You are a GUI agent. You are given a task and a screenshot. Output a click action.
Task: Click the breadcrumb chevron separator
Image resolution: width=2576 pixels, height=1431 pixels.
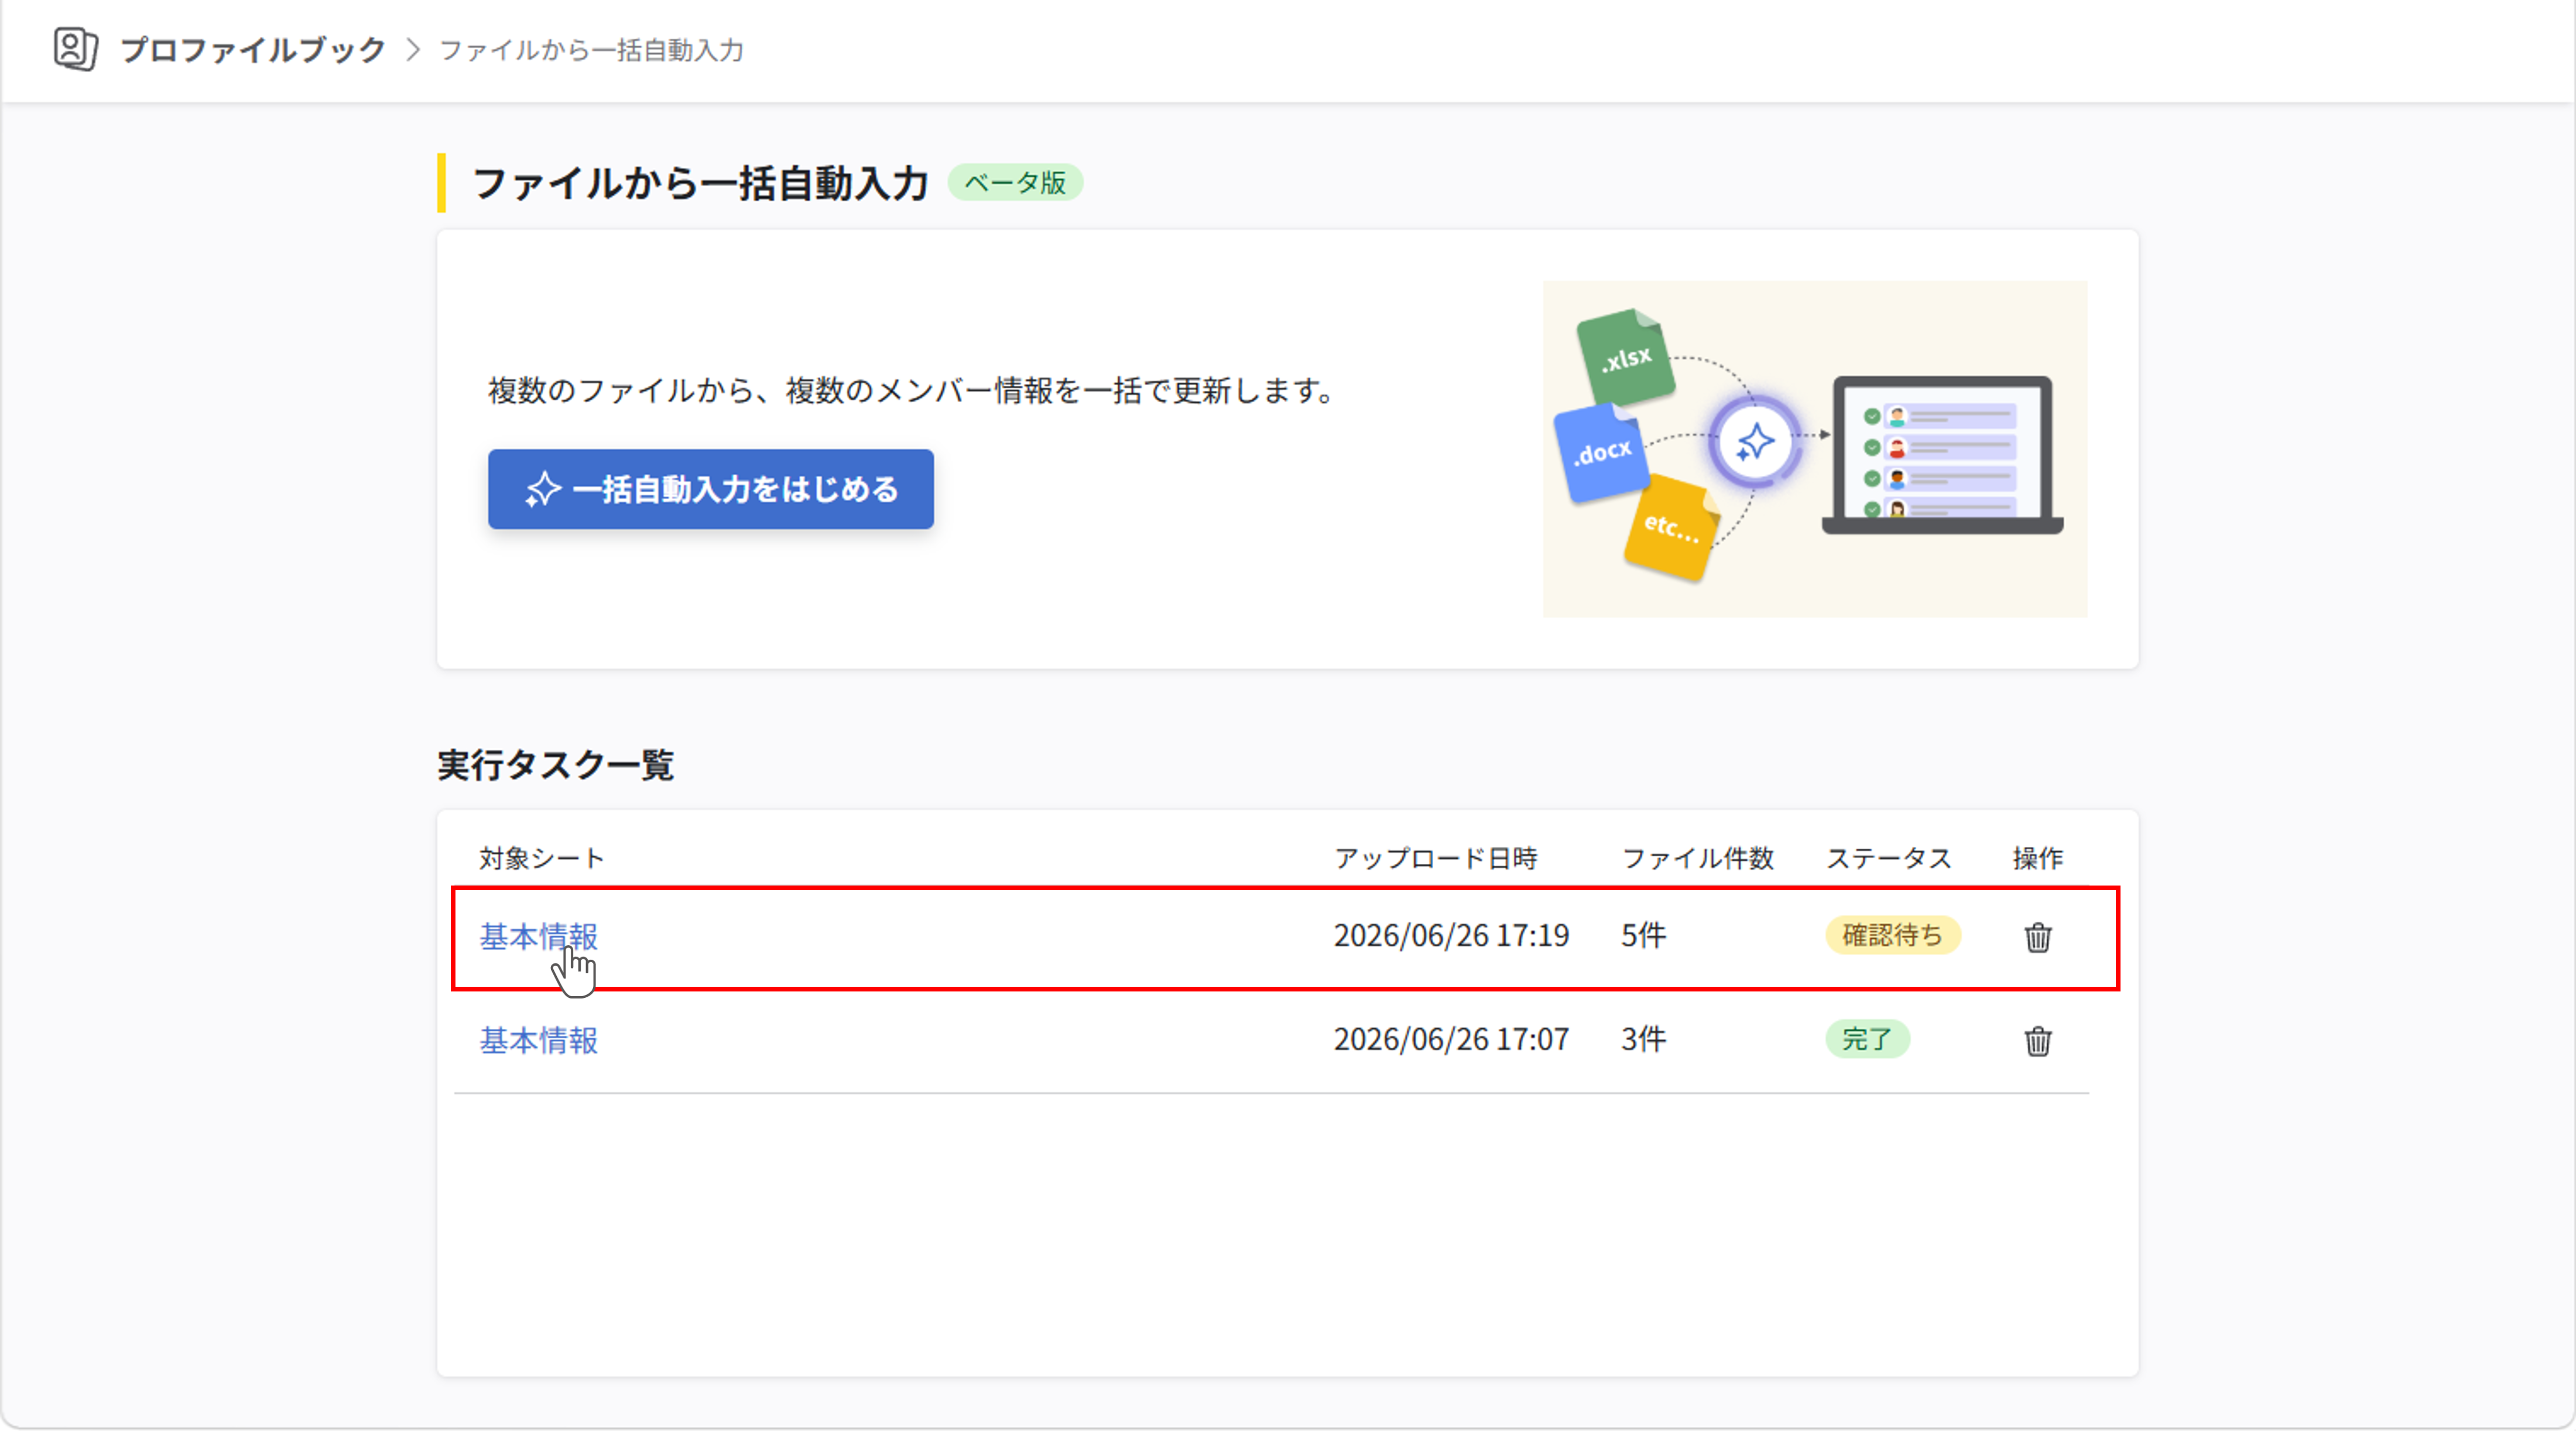(412, 50)
